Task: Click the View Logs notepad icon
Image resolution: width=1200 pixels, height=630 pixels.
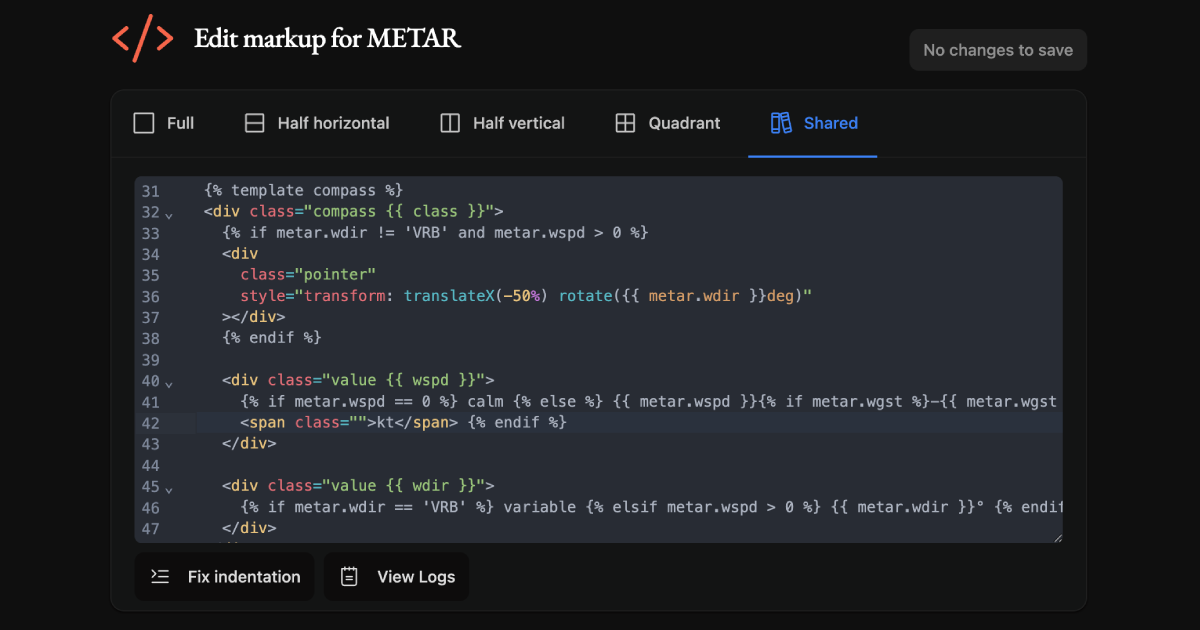Action: [x=349, y=576]
